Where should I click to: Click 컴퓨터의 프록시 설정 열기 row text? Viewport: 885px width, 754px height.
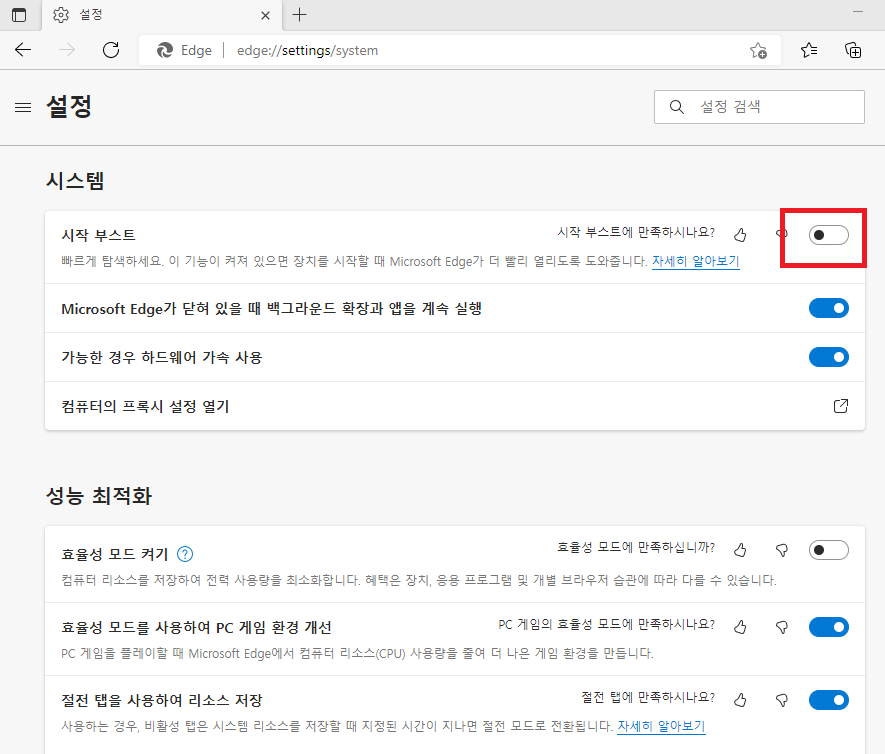145,406
